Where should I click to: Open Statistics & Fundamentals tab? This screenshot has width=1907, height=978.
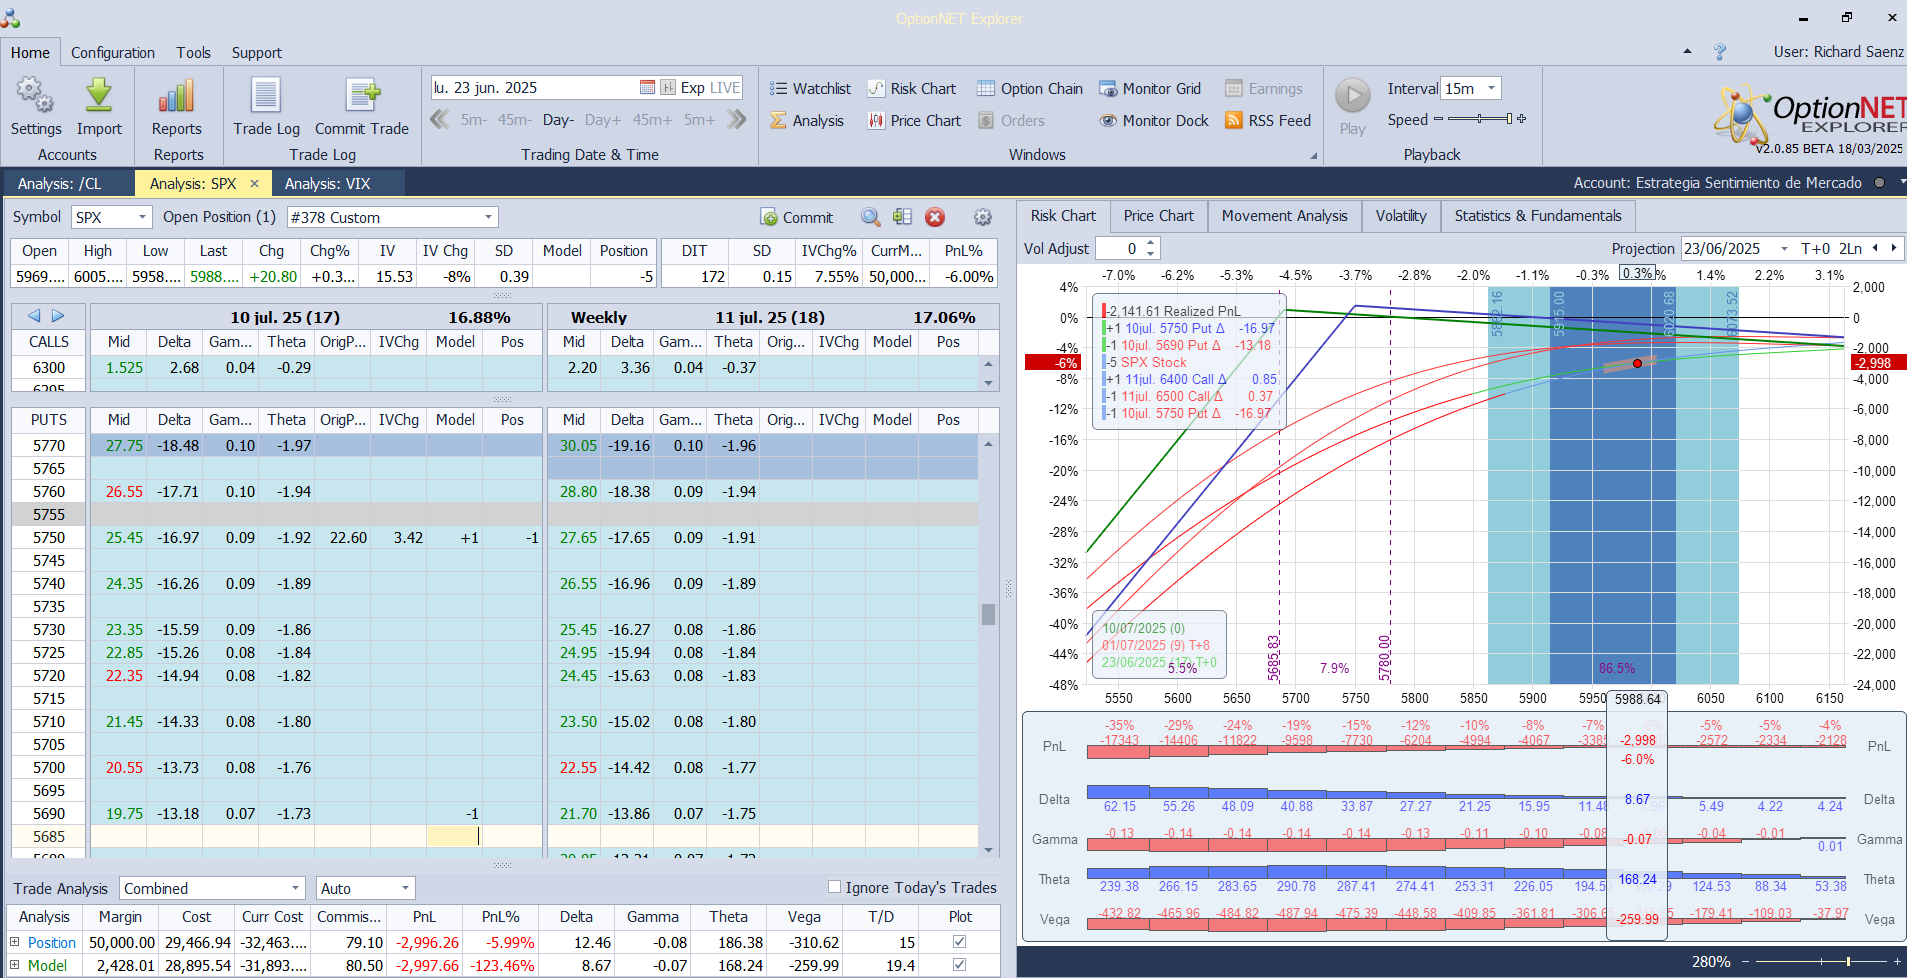[x=1538, y=216]
